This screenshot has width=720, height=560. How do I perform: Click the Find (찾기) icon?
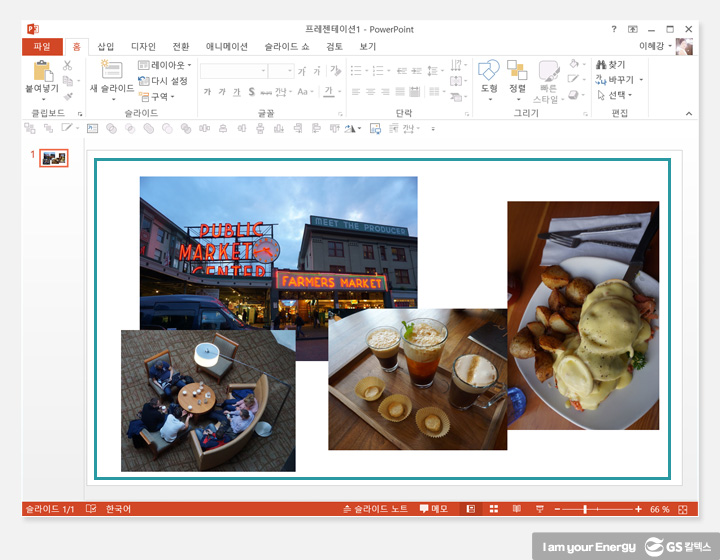(x=610, y=65)
